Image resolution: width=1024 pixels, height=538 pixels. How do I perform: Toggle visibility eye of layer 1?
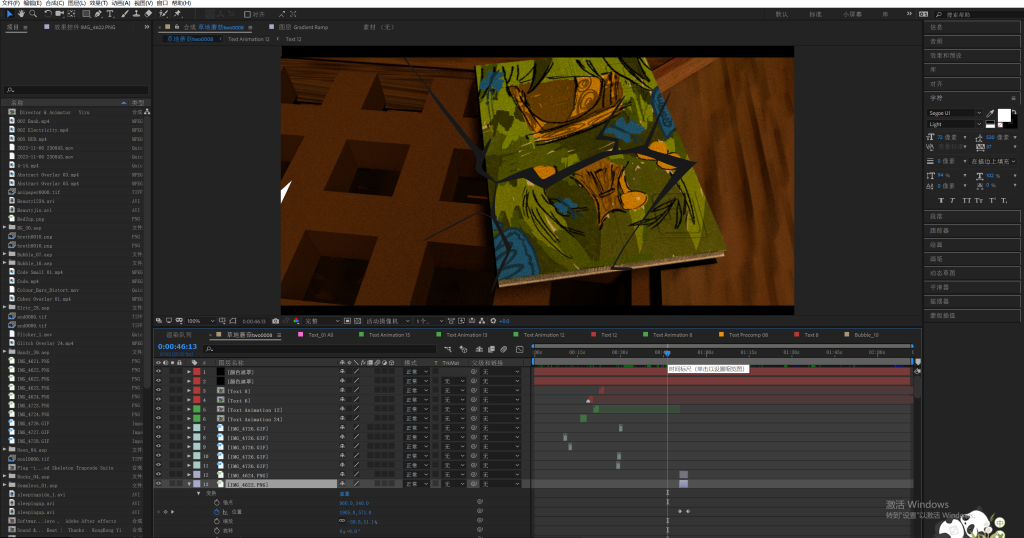pos(158,372)
